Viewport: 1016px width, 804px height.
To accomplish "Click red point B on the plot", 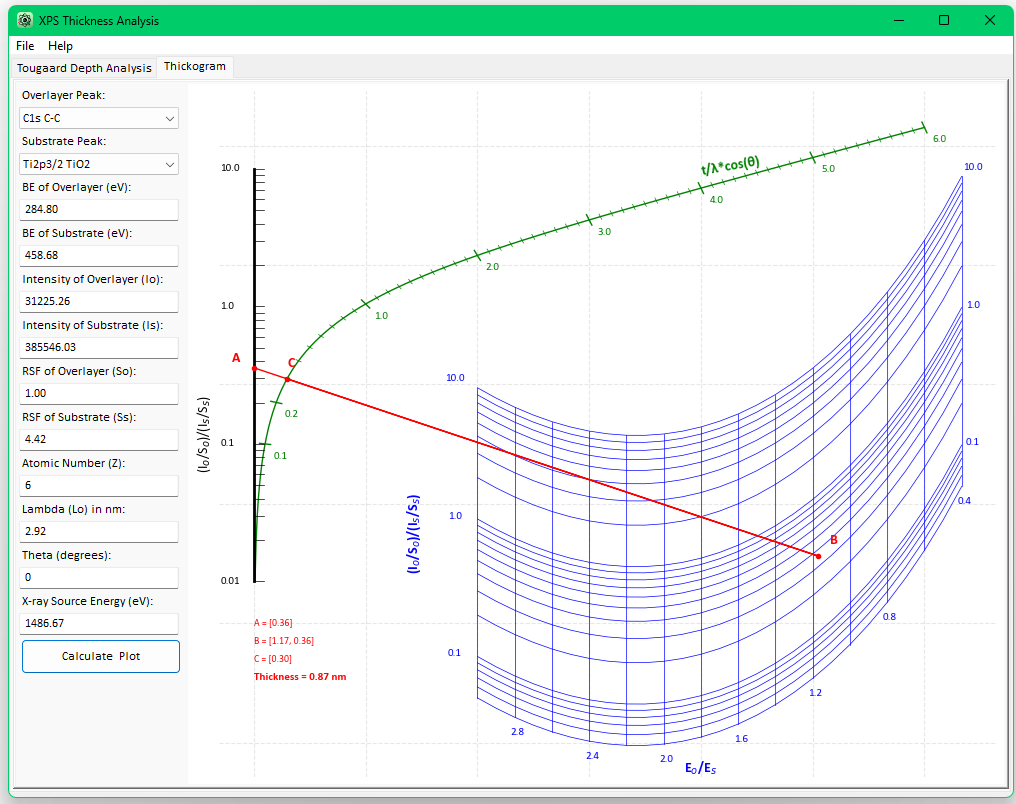I will click(818, 556).
